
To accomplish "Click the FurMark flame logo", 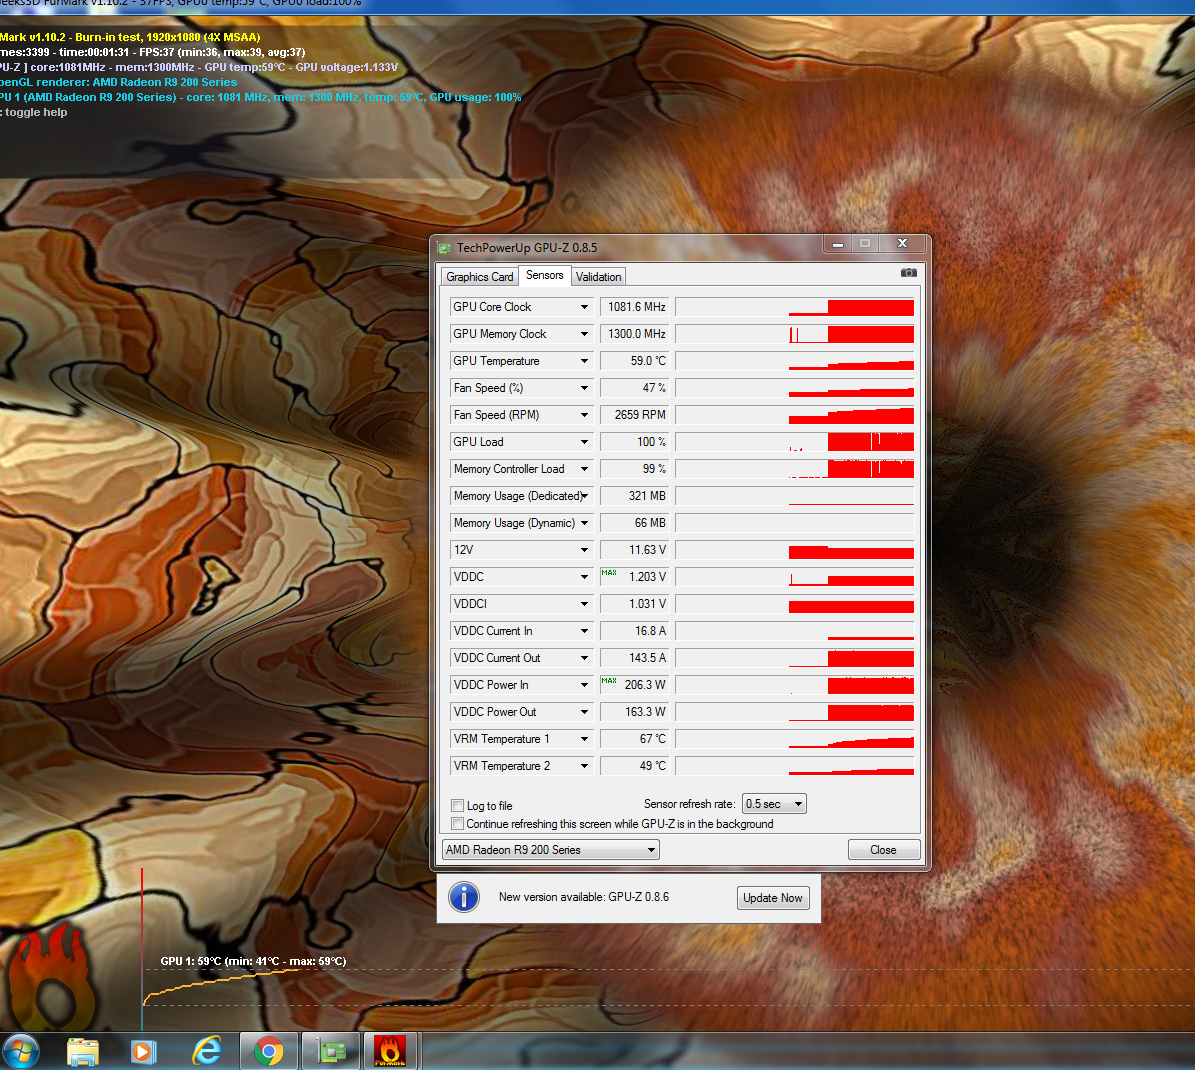I will [52, 978].
